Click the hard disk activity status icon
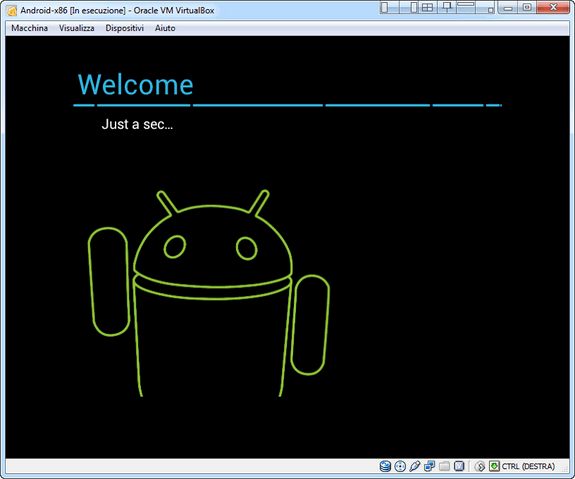 point(385,466)
